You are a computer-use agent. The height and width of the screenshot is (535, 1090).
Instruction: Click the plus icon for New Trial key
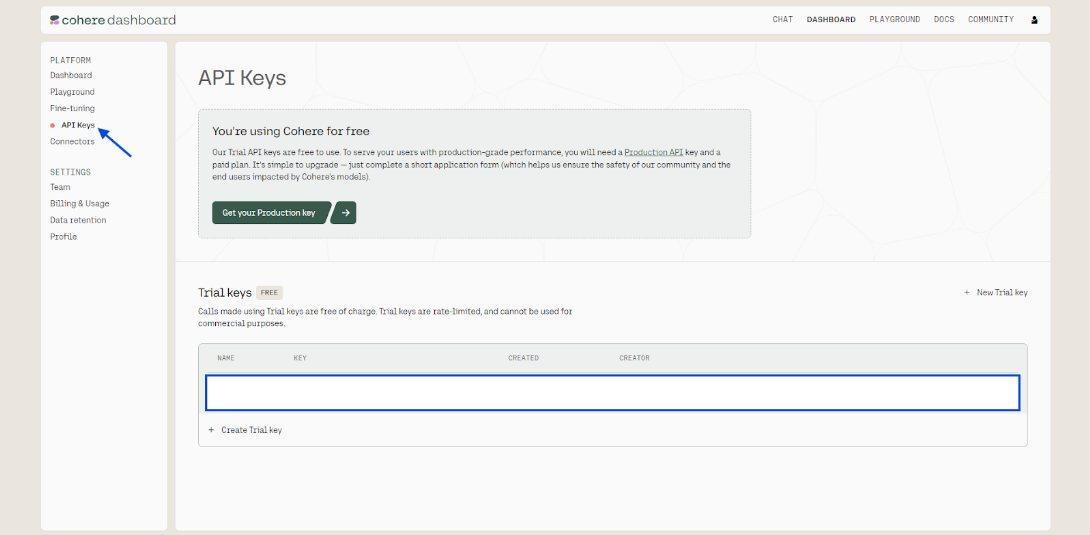coord(967,293)
